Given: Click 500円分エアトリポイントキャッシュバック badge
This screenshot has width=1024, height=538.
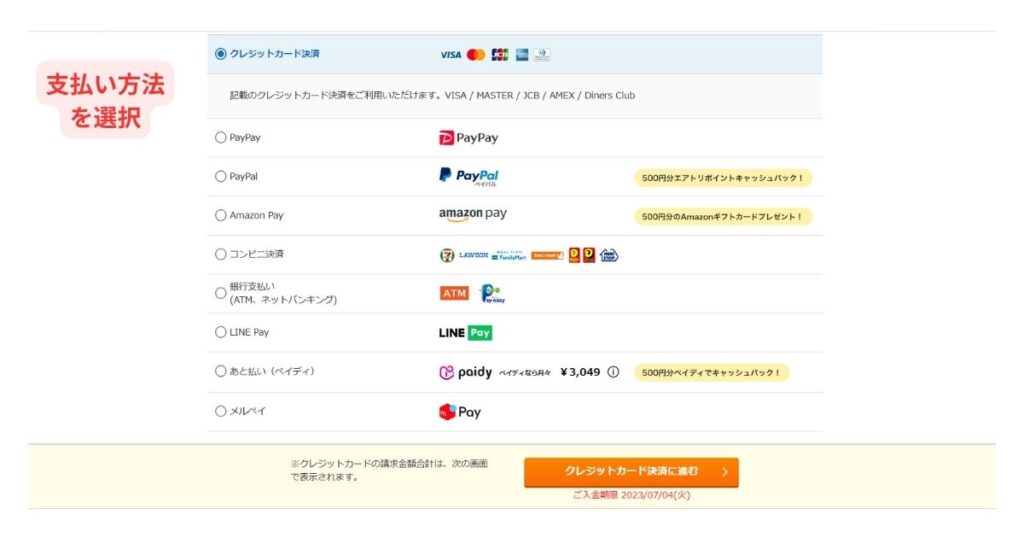Looking at the screenshot, I should [x=723, y=178].
